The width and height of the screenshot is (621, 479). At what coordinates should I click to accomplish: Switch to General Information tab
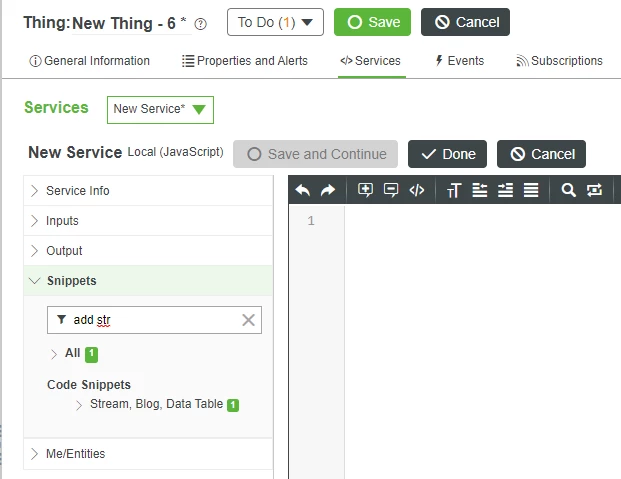coord(90,61)
